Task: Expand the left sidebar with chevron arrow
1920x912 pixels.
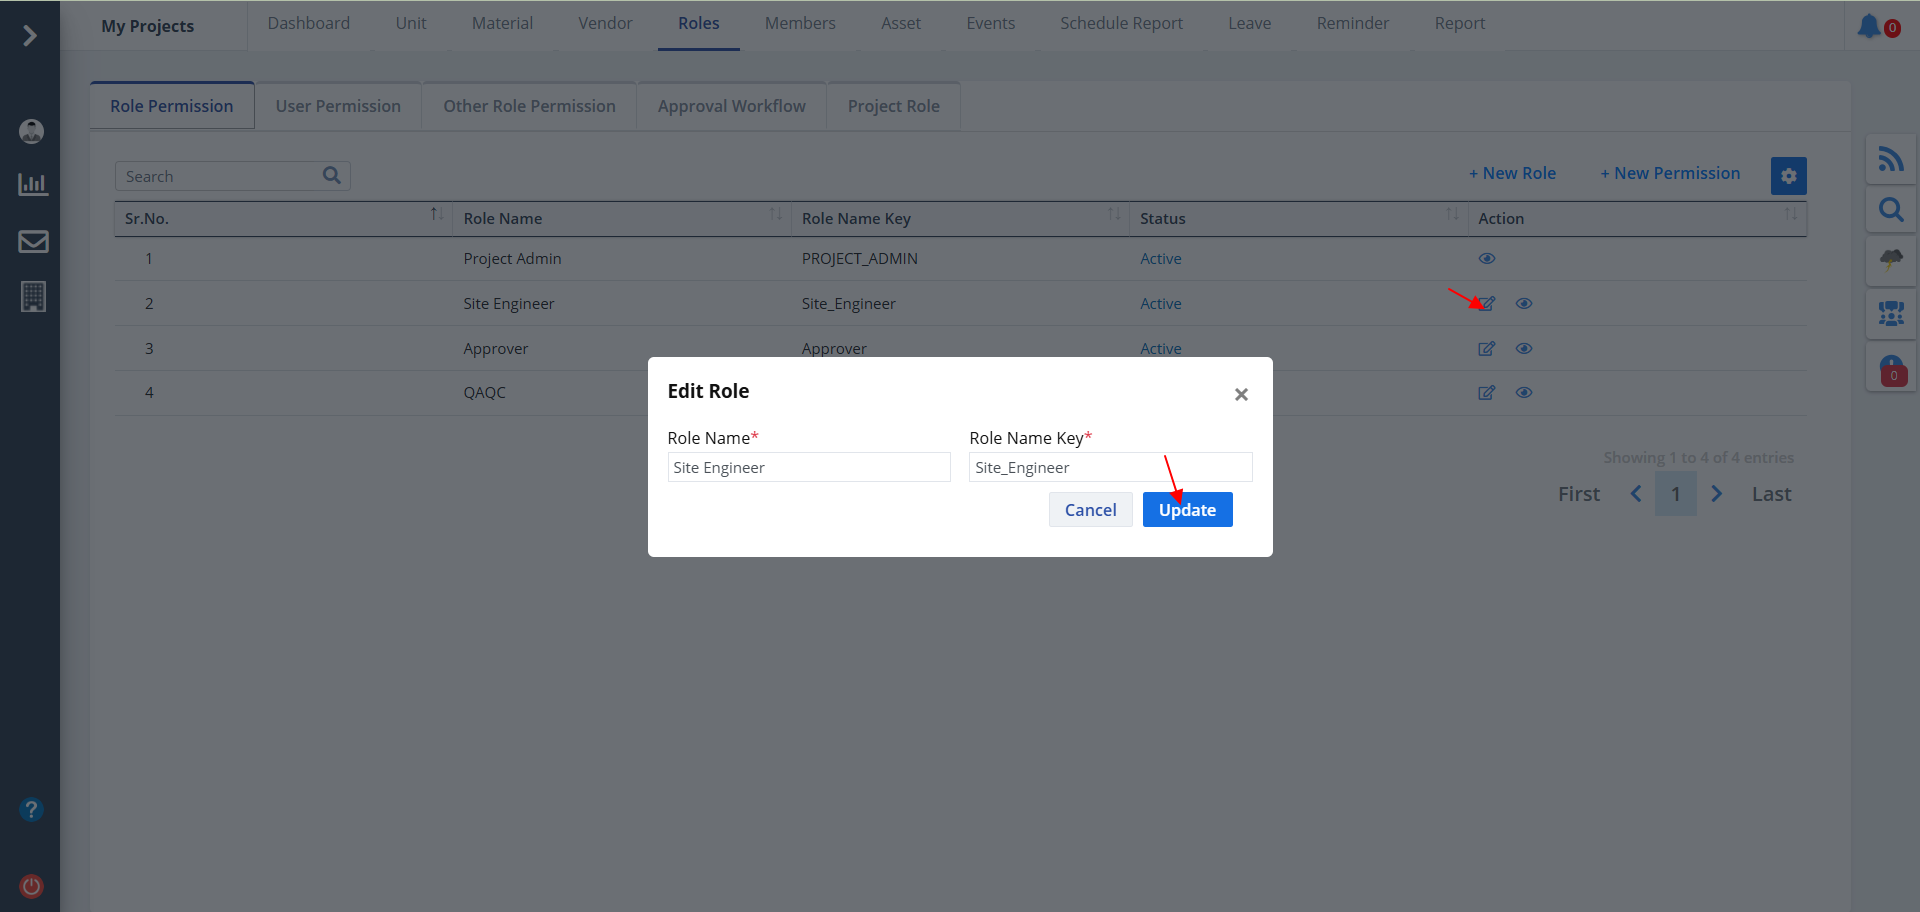Action: [x=30, y=36]
